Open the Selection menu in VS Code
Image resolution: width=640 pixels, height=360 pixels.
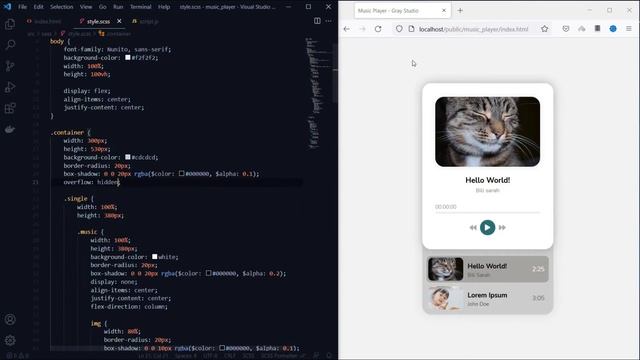click(x=62, y=7)
